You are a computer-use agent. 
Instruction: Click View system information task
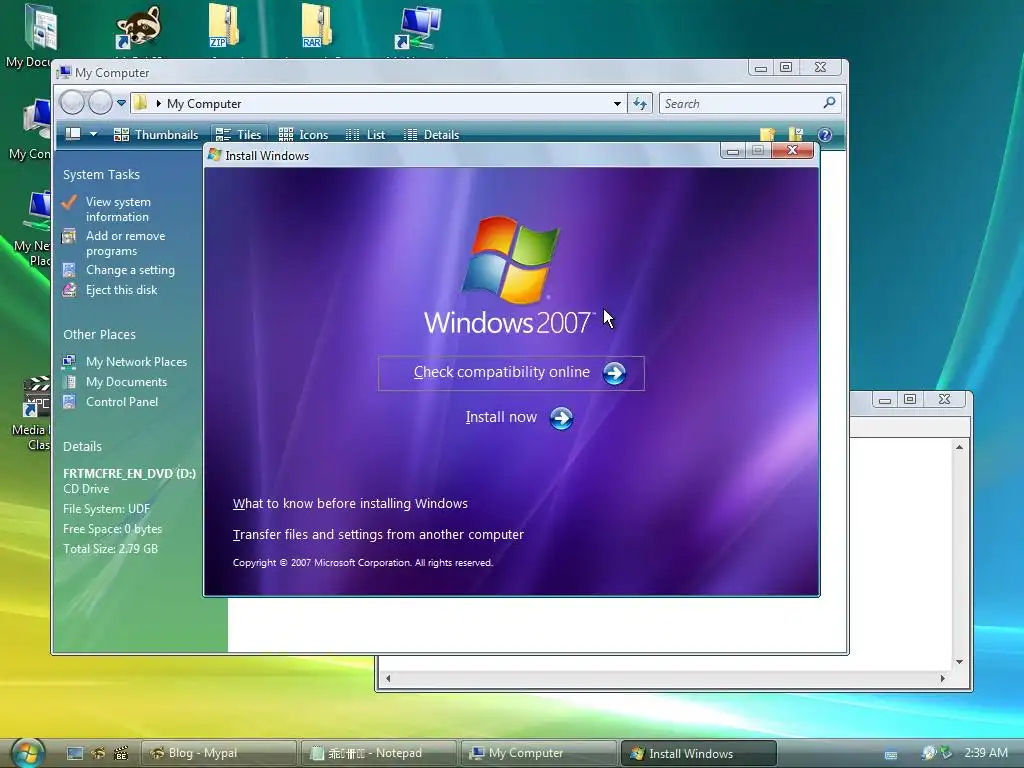118,209
